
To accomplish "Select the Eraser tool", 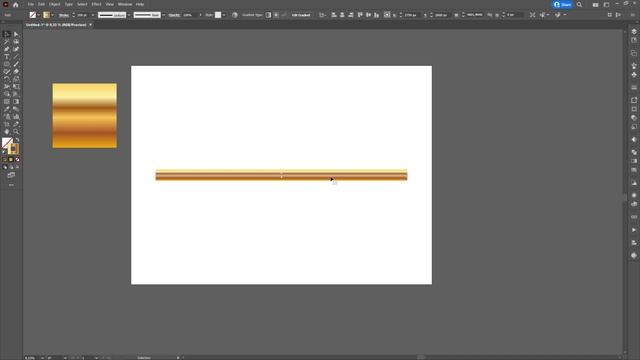I will click(x=16, y=71).
